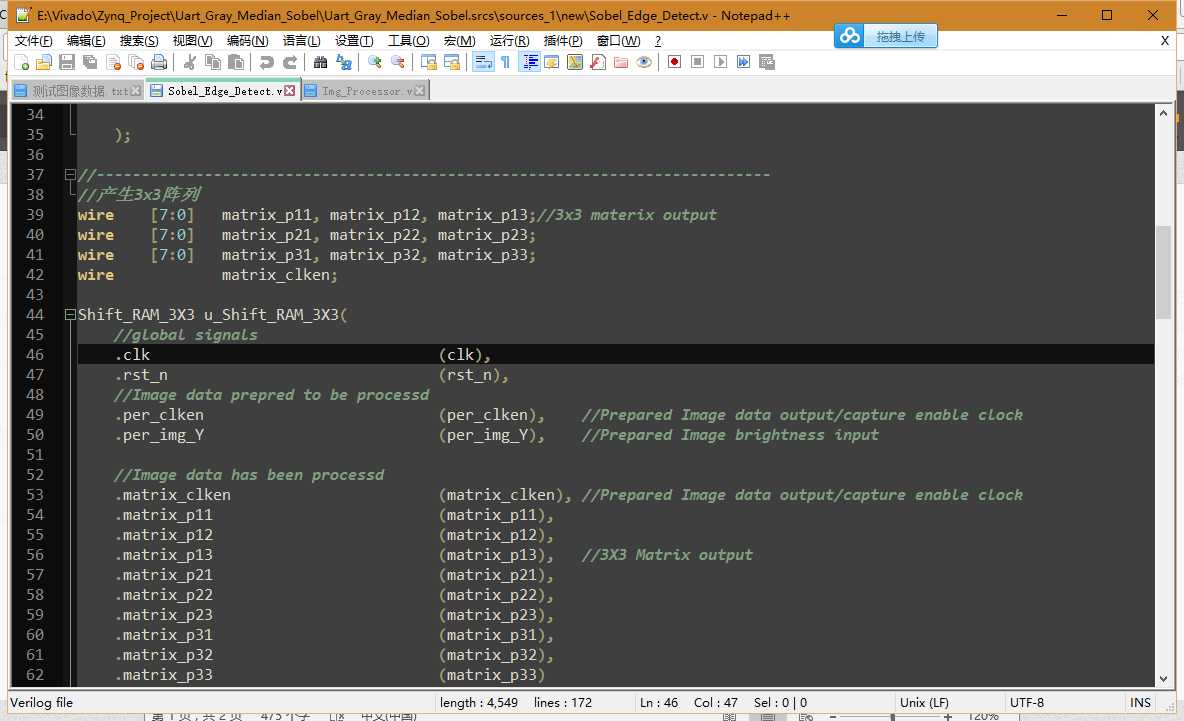Image resolution: width=1184 pixels, height=721 pixels.
Task: Save all open files
Action: coord(90,62)
